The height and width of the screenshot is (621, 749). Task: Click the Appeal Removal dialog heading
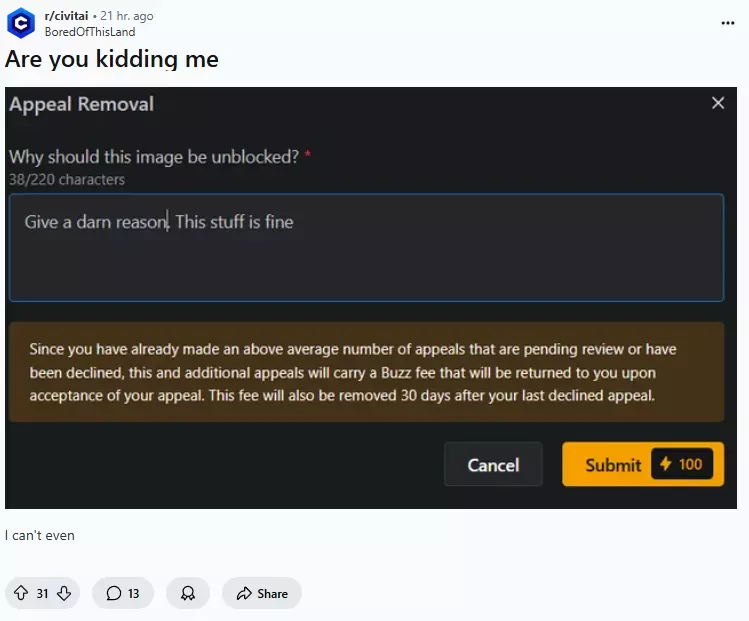click(82, 104)
